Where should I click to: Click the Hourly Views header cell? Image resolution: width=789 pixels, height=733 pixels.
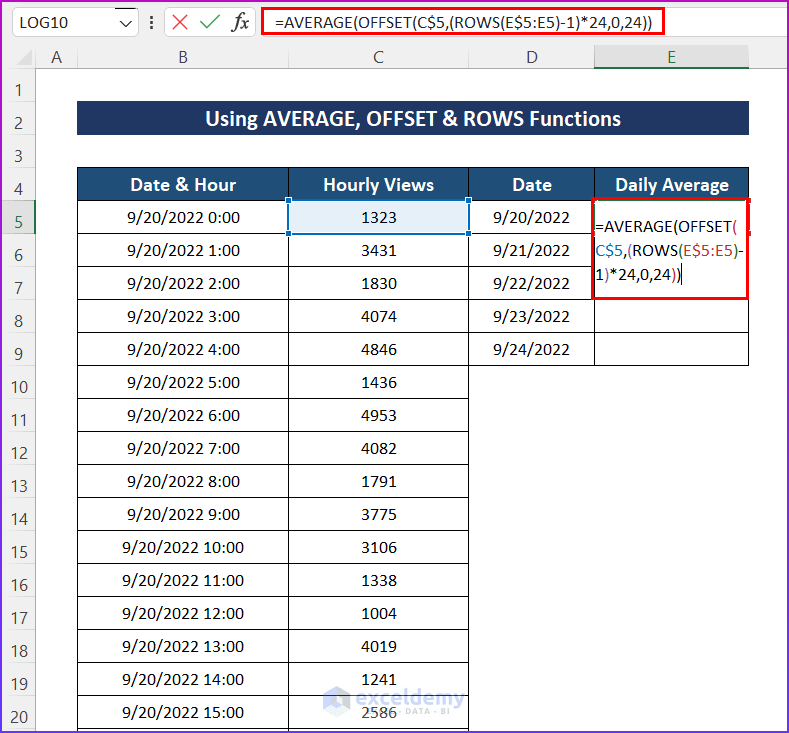click(378, 185)
